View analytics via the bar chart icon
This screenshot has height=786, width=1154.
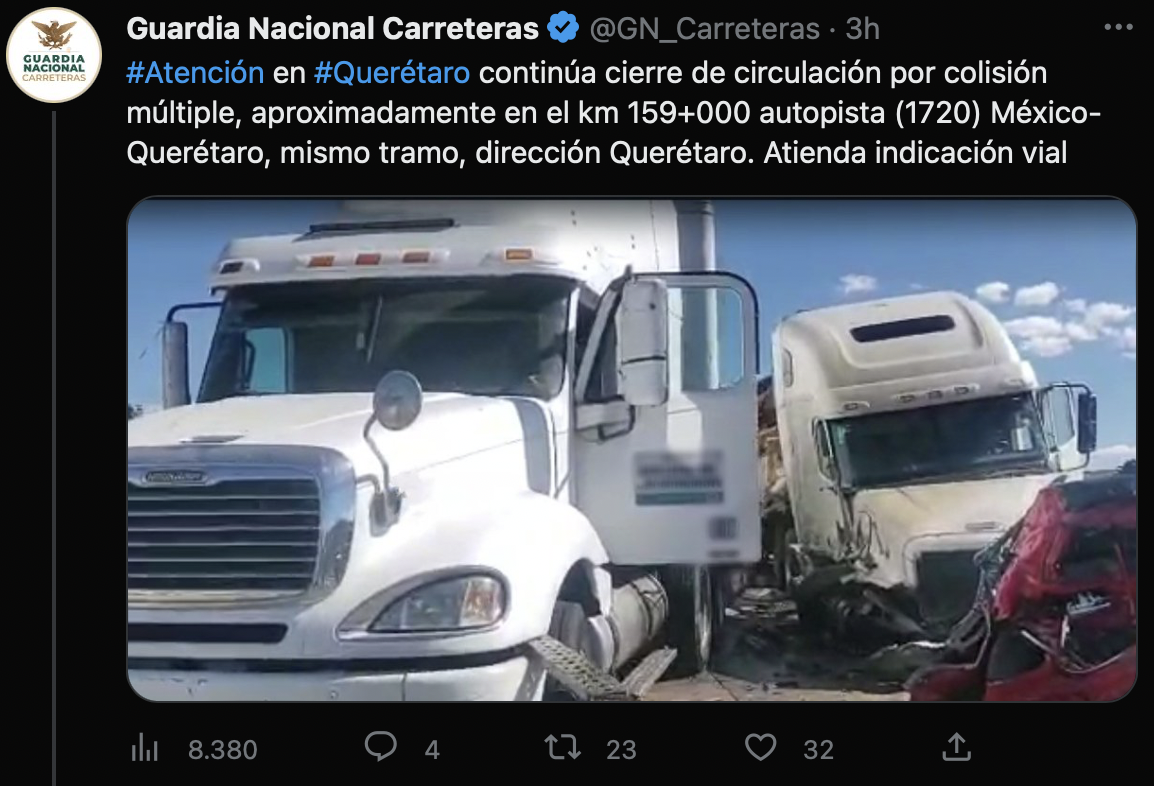point(145,748)
